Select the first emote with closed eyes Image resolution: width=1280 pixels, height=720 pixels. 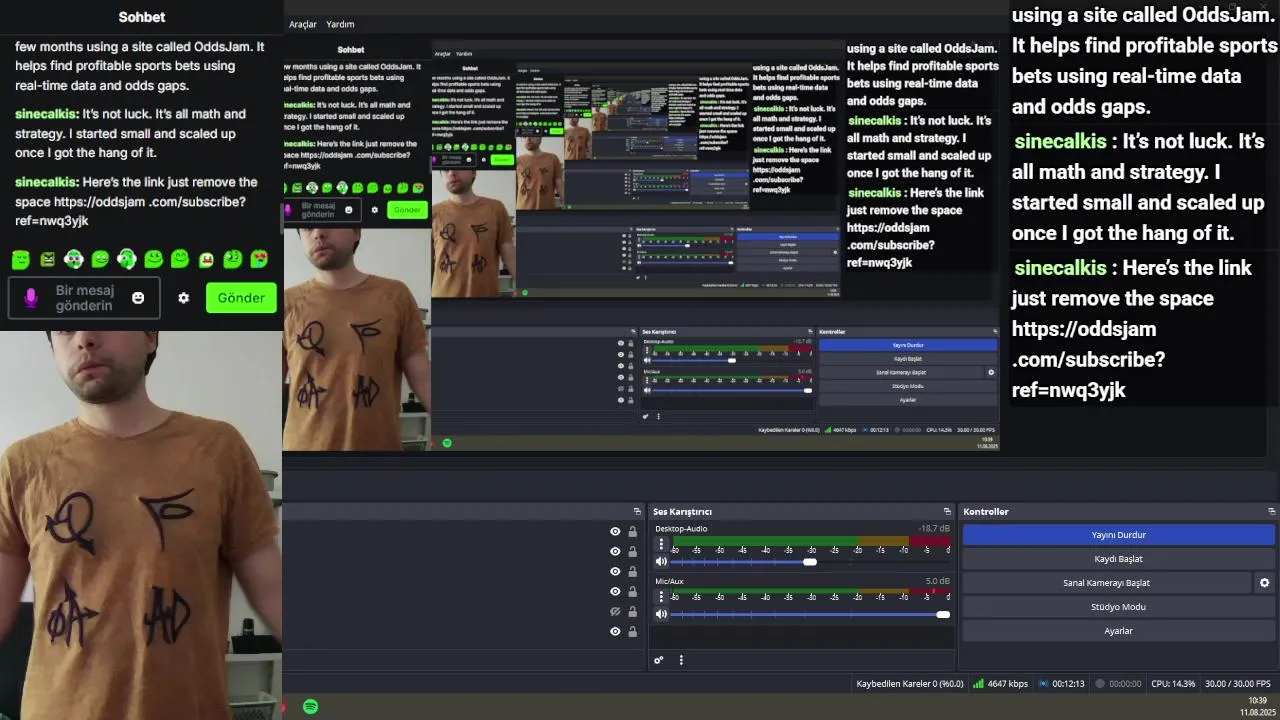point(21,259)
